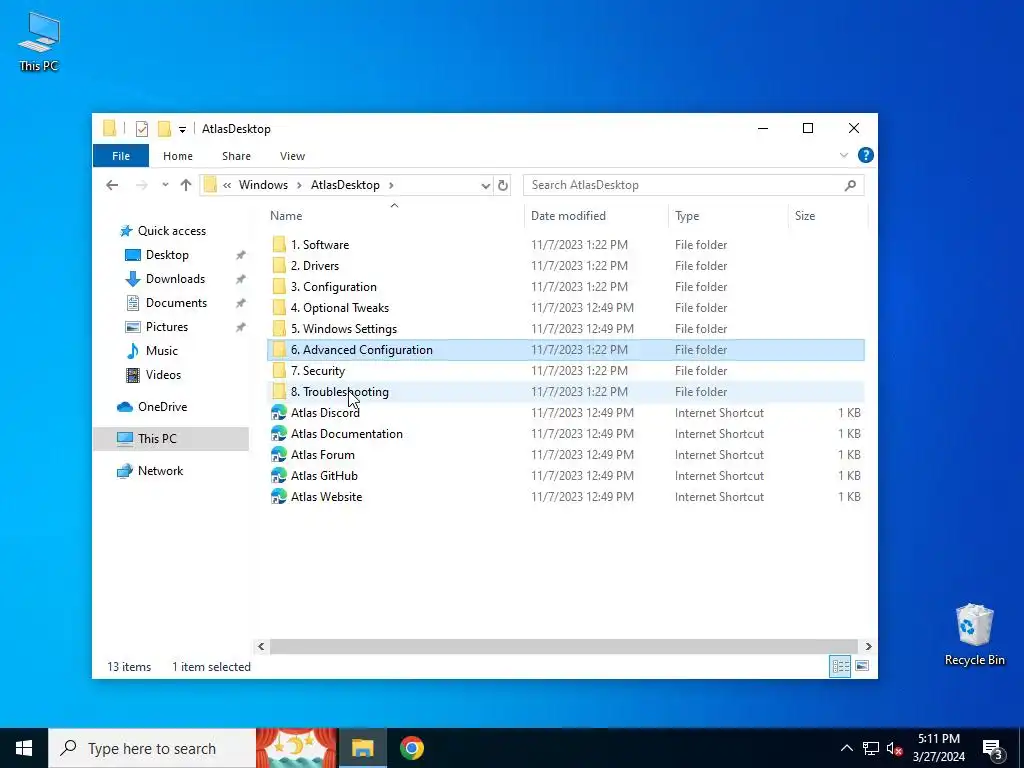Select Documents in the navigation pane
Viewport: 1024px width, 768px height.
(x=176, y=303)
